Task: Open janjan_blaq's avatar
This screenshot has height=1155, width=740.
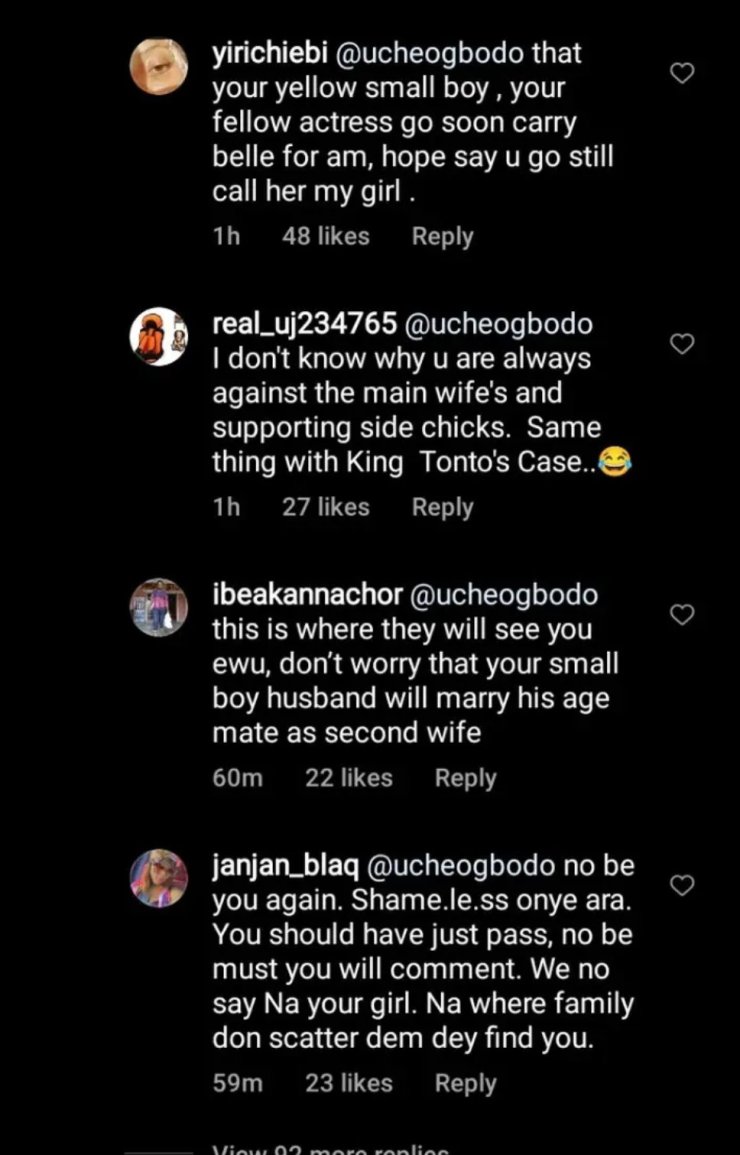Action: 159,878
